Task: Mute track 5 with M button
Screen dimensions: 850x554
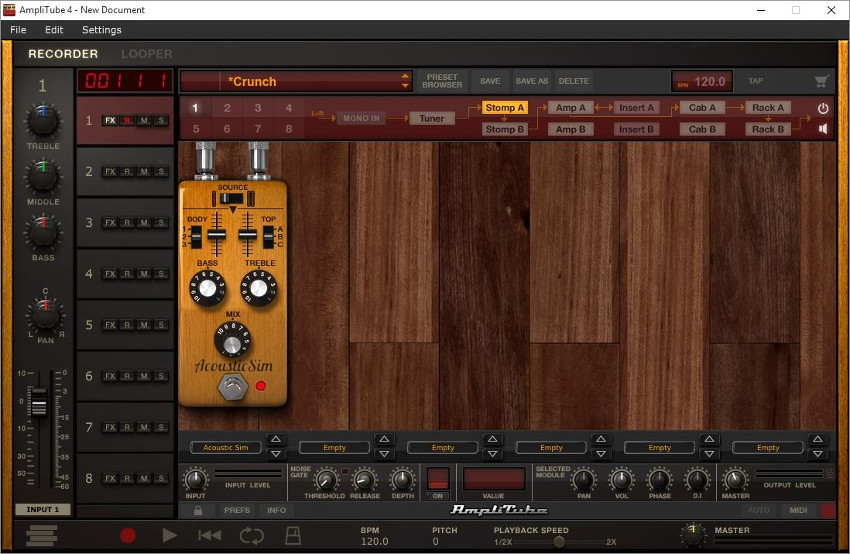Action: [144, 325]
